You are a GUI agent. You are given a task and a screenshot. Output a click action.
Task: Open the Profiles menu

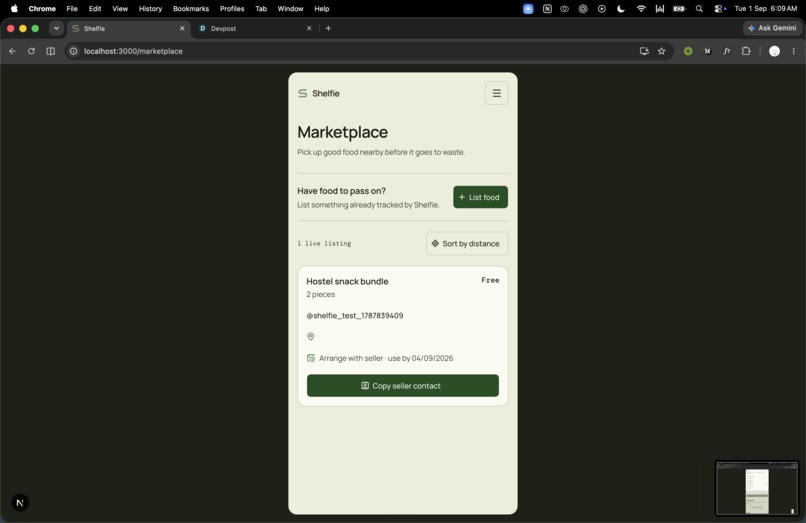tap(232, 8)
